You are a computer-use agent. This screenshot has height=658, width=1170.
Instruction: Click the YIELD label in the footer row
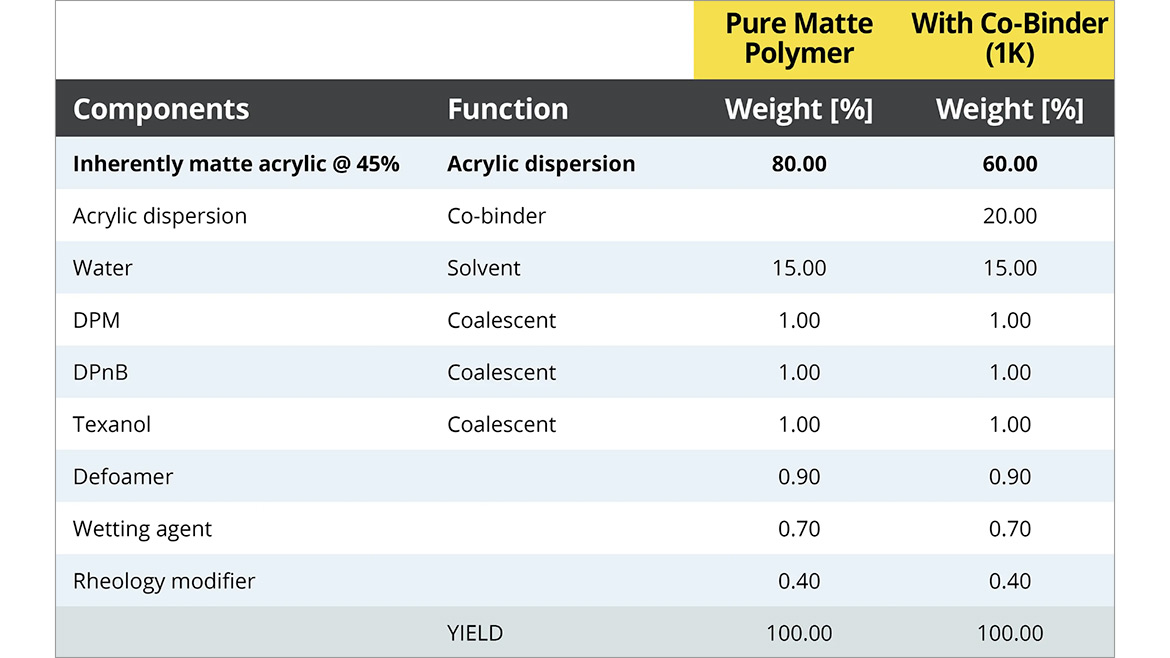(x=475, y=633)
